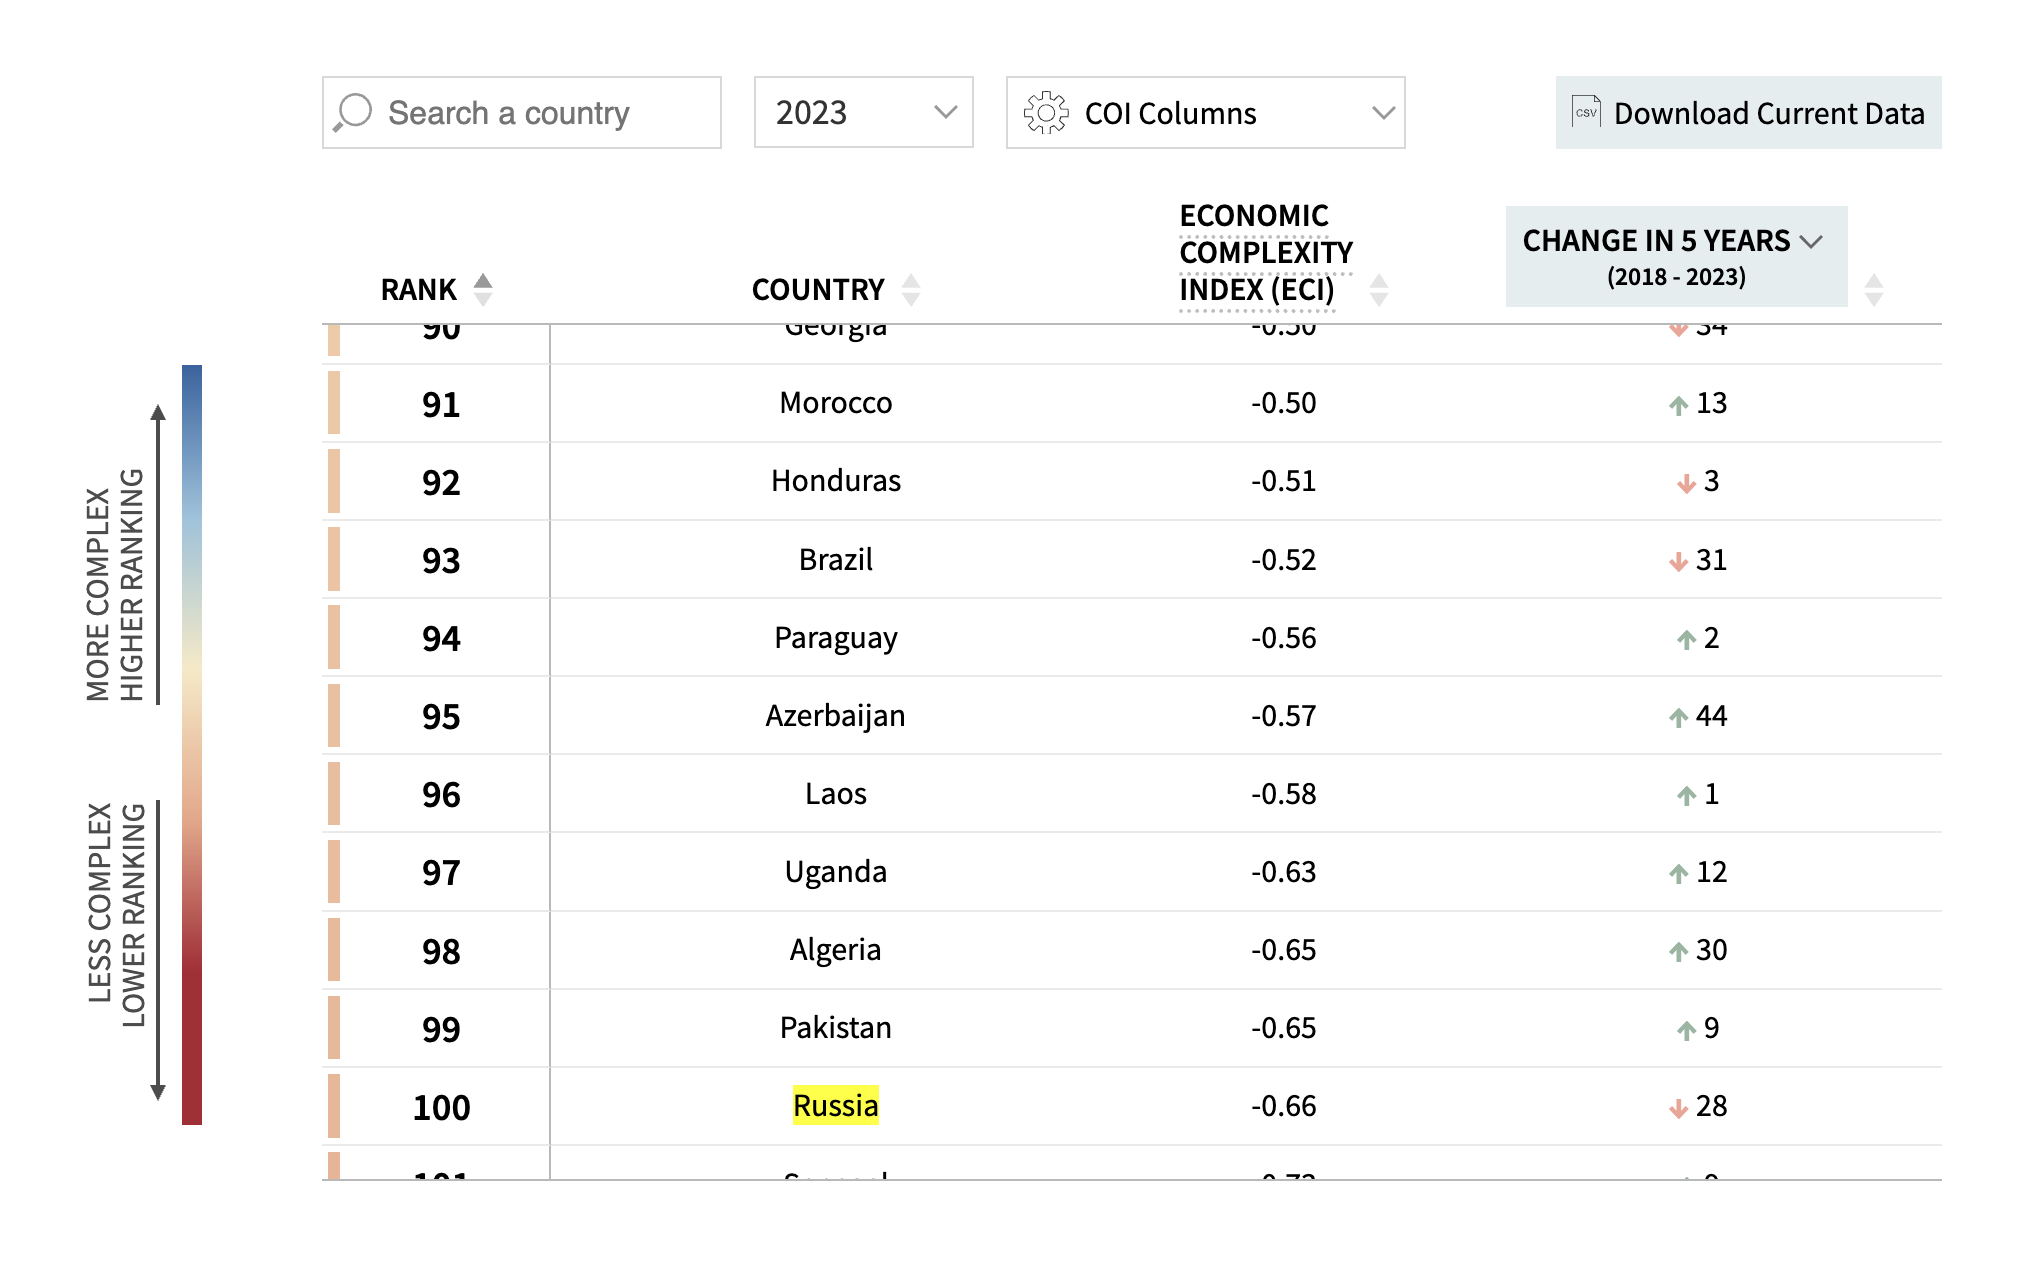Click MORE COMPLEX HIGHER RANKING label
The height and width of the screenshot is (1286, 2024).
[115, 585]
